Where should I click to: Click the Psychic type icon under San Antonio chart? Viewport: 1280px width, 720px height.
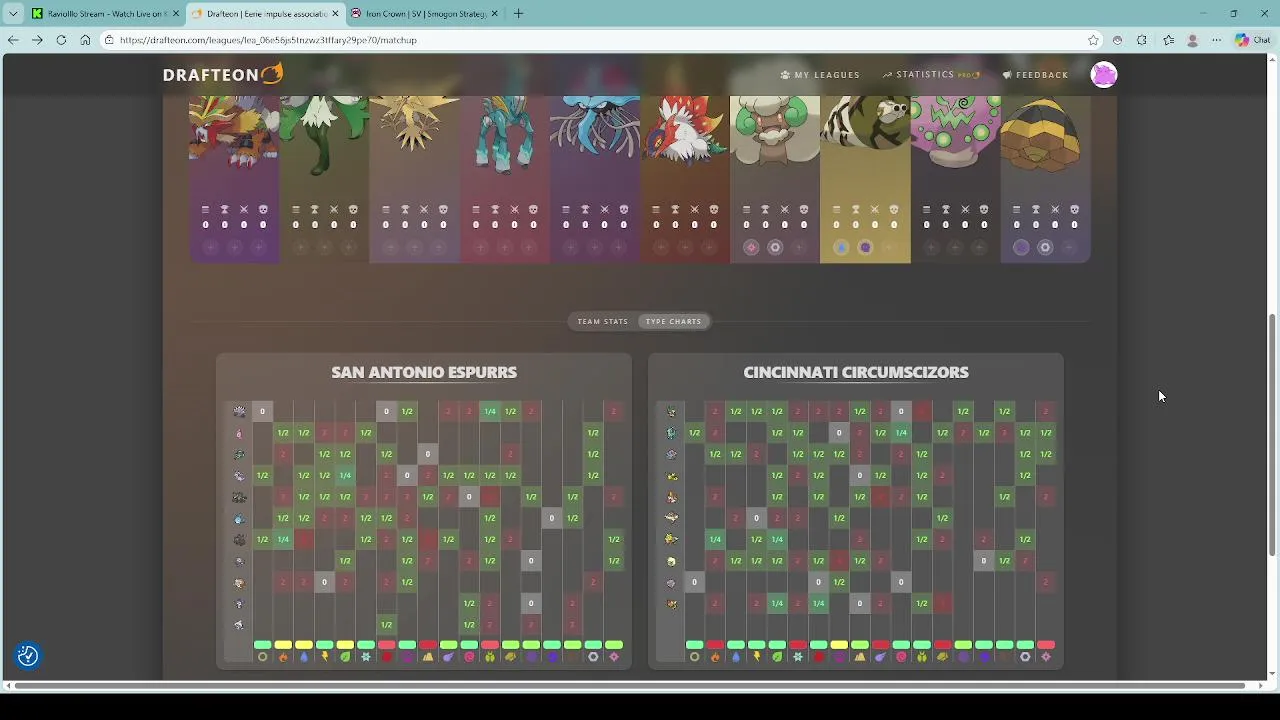point(469,657)
